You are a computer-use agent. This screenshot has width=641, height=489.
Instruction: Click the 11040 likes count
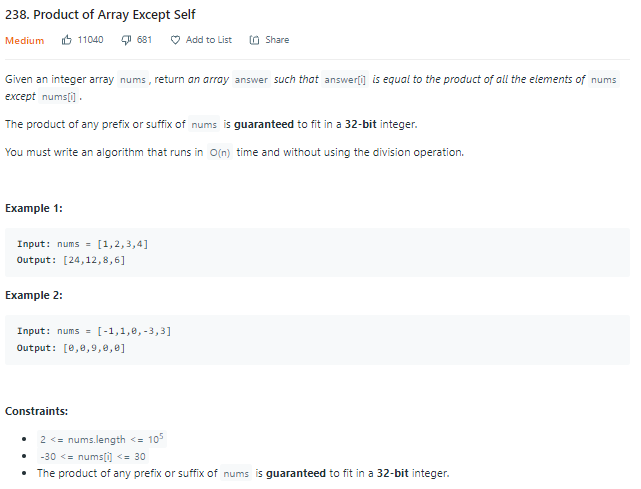click(90, 40)
